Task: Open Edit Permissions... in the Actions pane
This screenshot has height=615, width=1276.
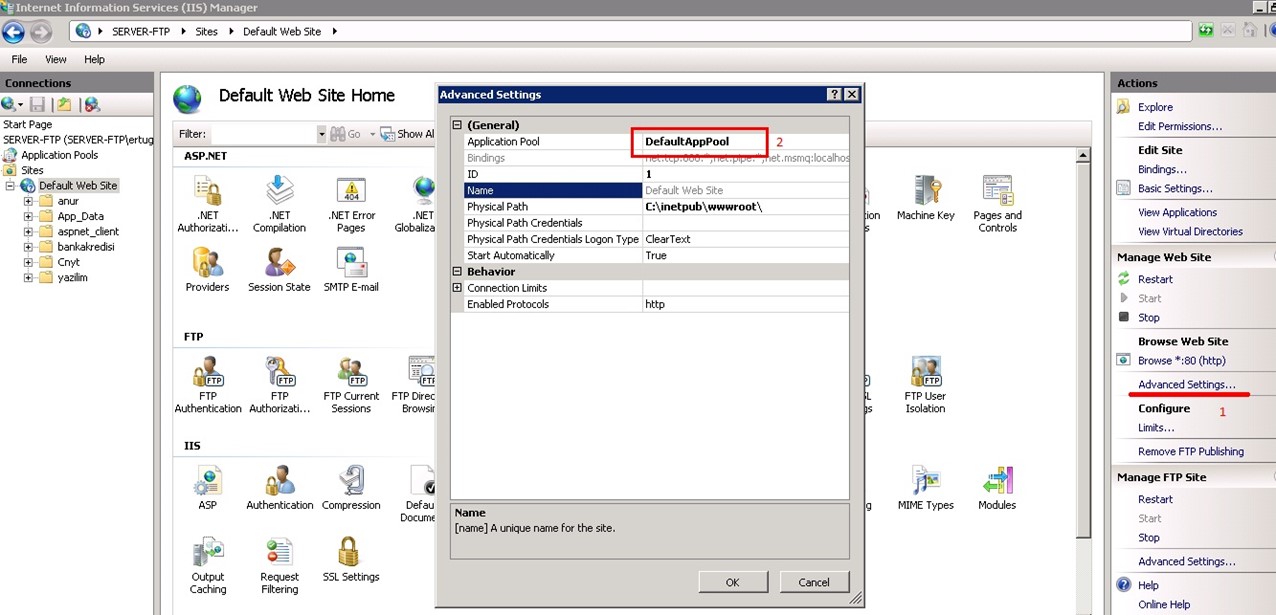Action: [x=1180, y=126]
